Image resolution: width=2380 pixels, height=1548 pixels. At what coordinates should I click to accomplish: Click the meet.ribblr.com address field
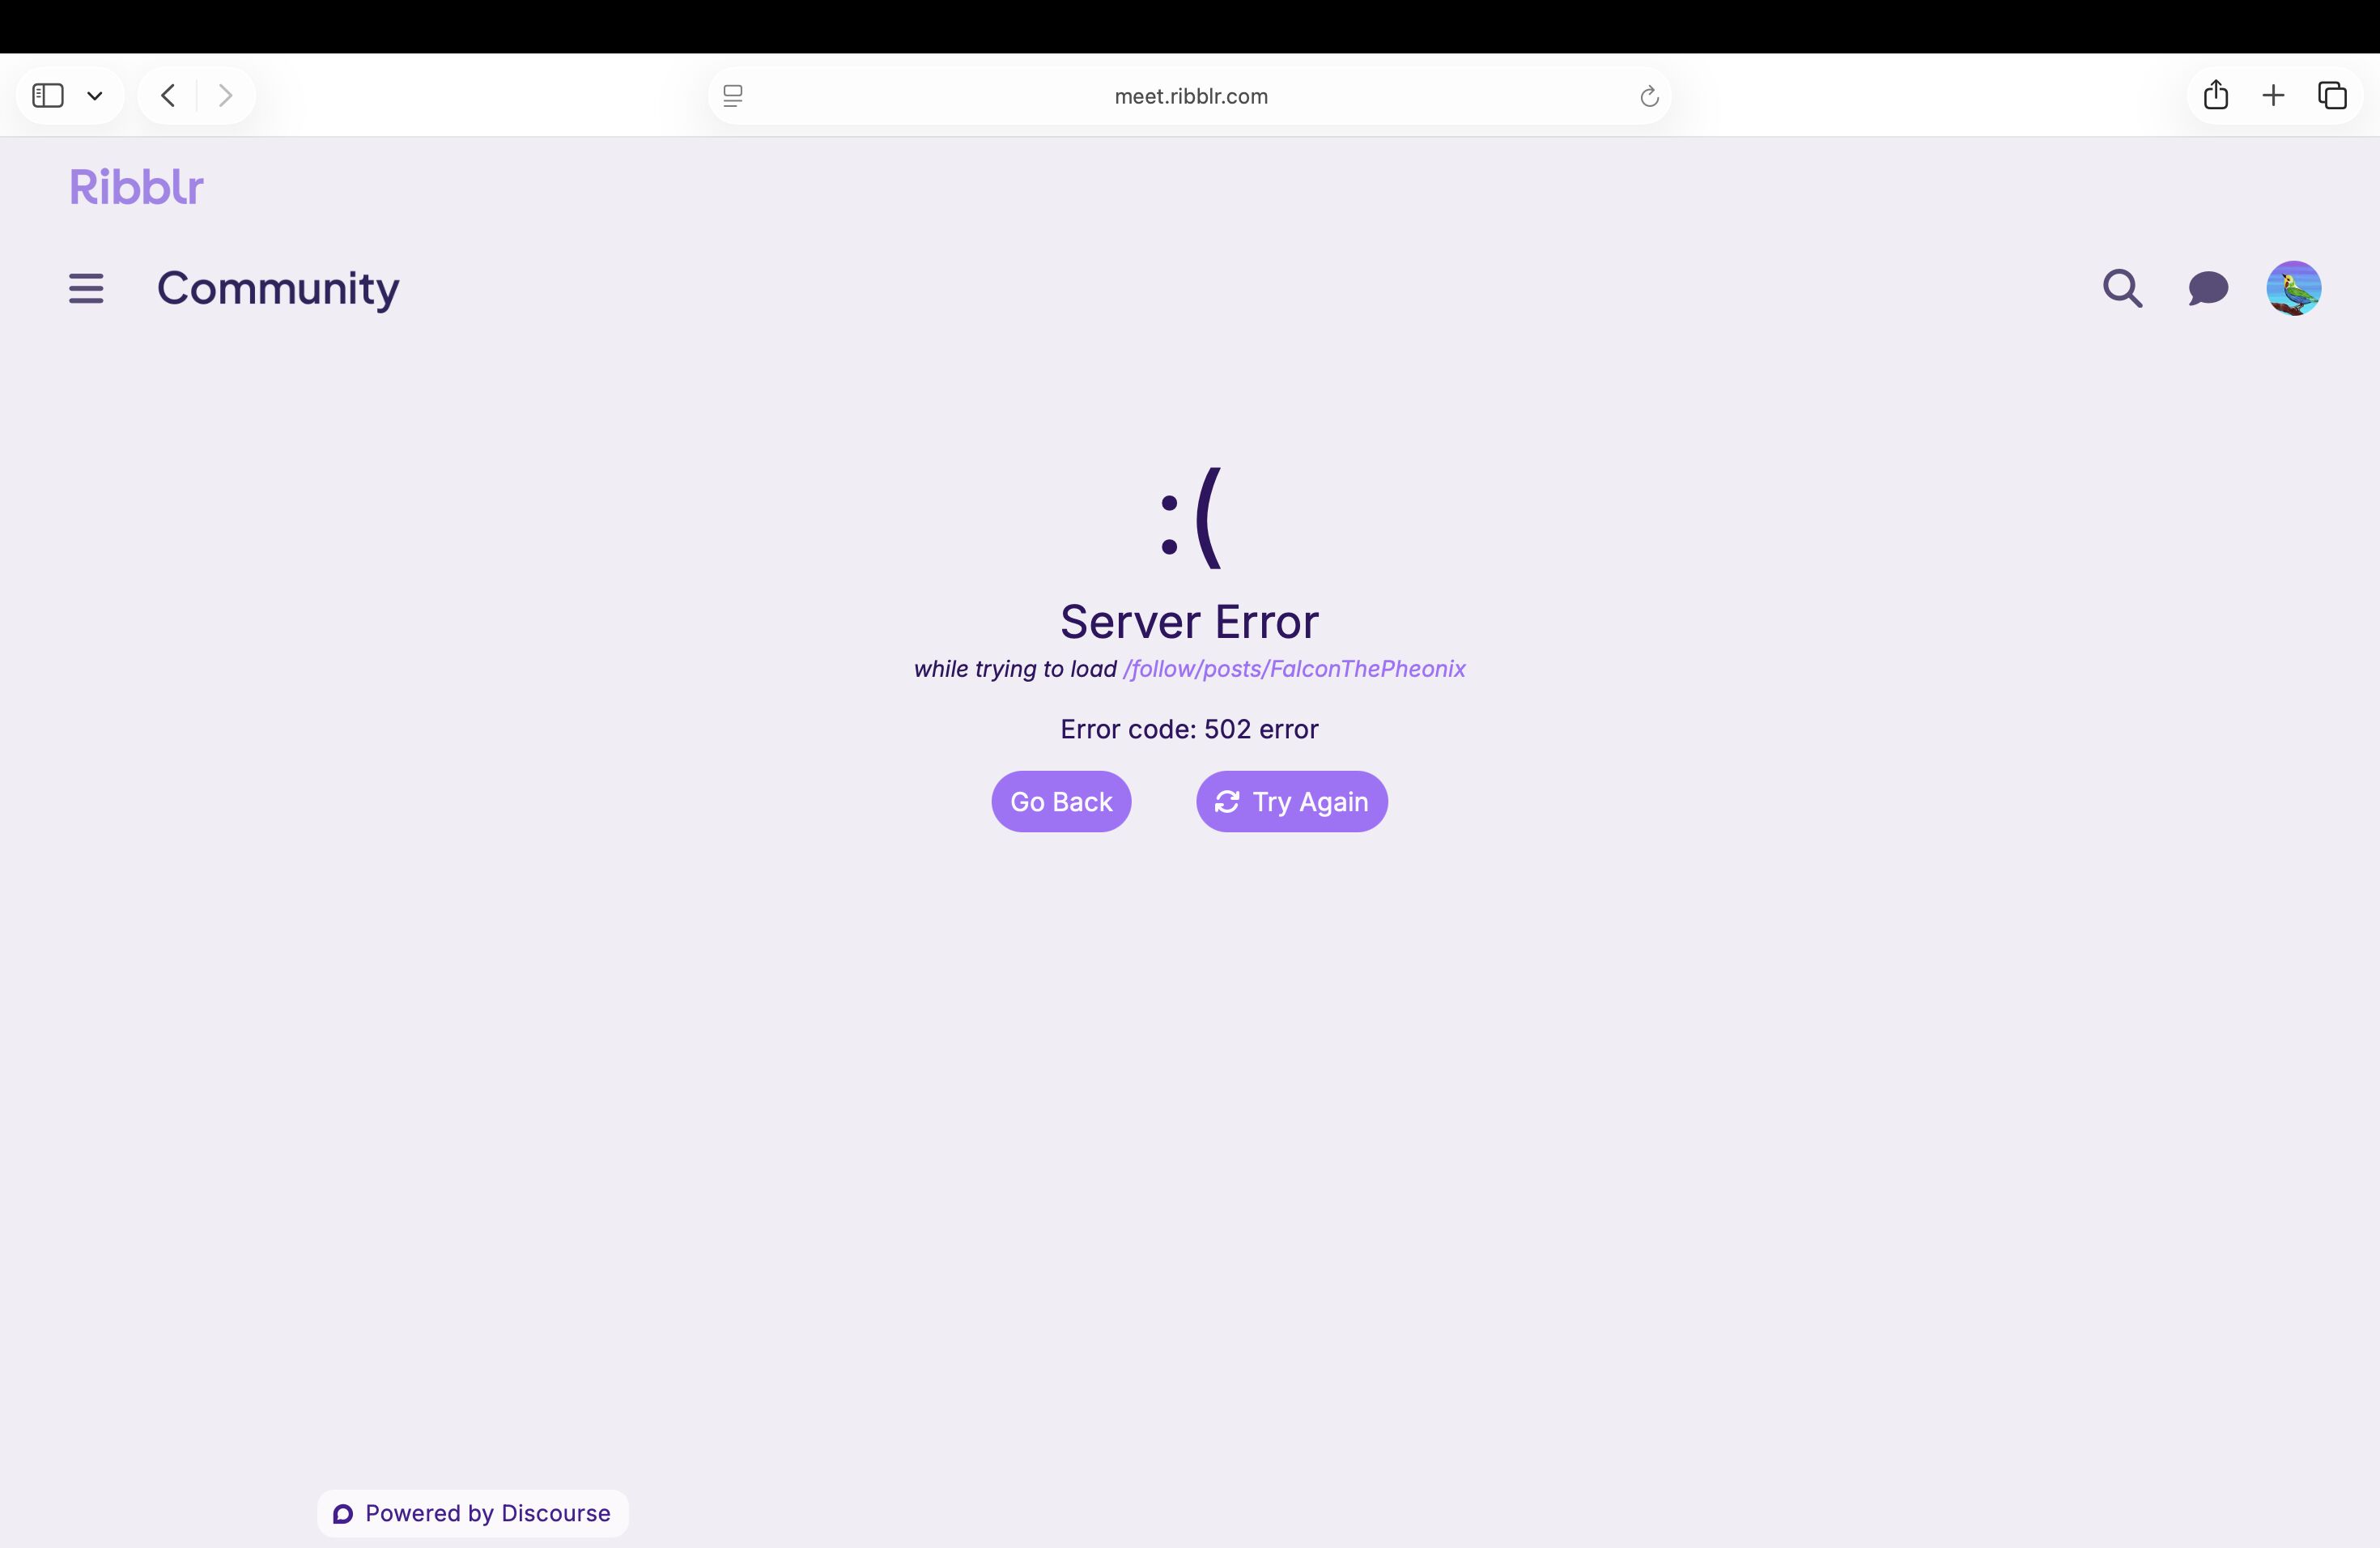(1190, 96)
